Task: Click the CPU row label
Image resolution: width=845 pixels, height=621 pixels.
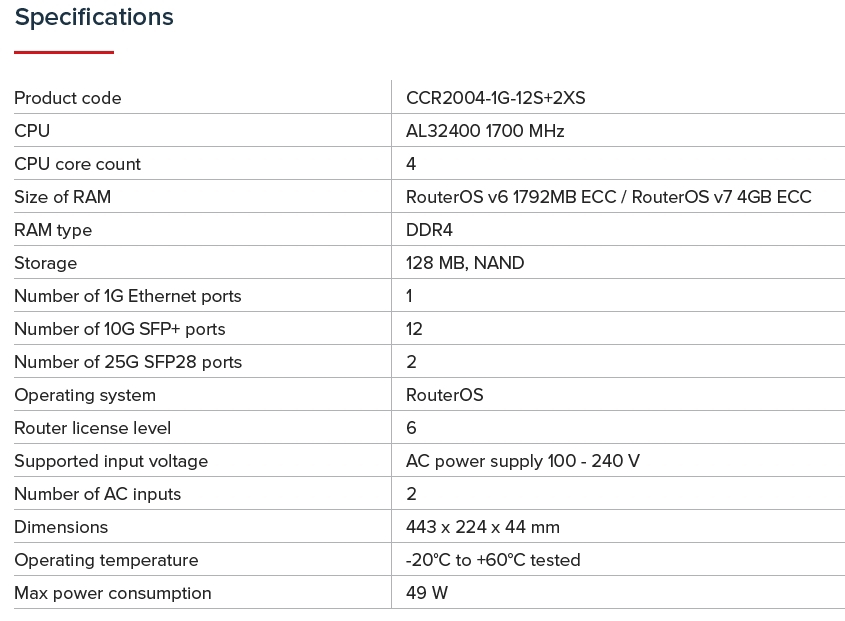Action: tap(32, 131)
